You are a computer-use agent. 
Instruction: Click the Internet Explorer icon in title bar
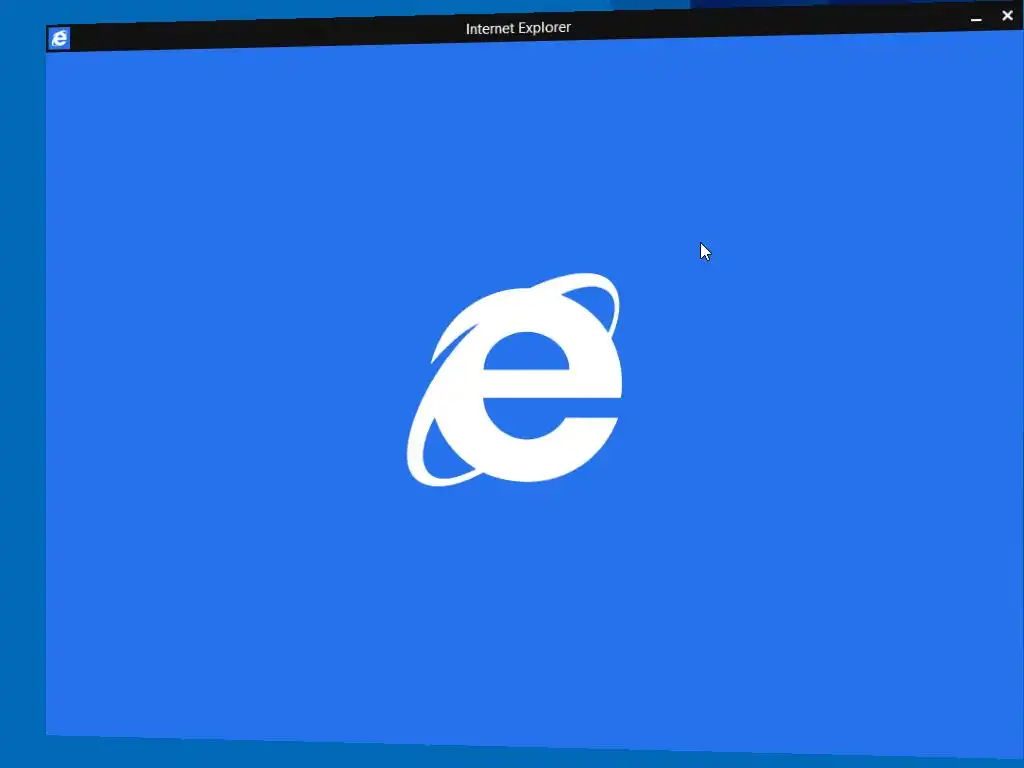59,39
